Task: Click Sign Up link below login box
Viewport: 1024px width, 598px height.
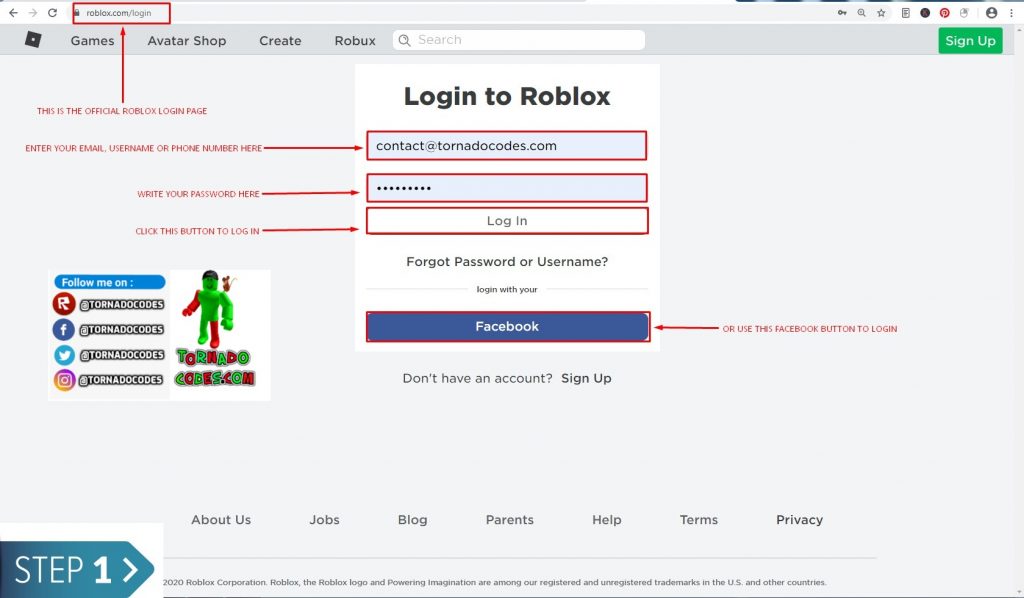Action: tap(586, 378)
